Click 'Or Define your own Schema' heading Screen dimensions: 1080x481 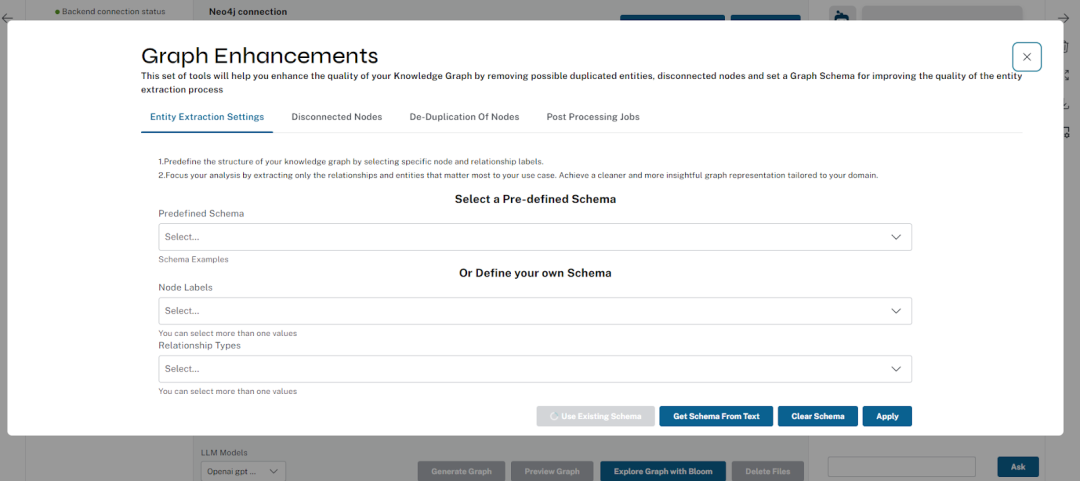point(535,273)
